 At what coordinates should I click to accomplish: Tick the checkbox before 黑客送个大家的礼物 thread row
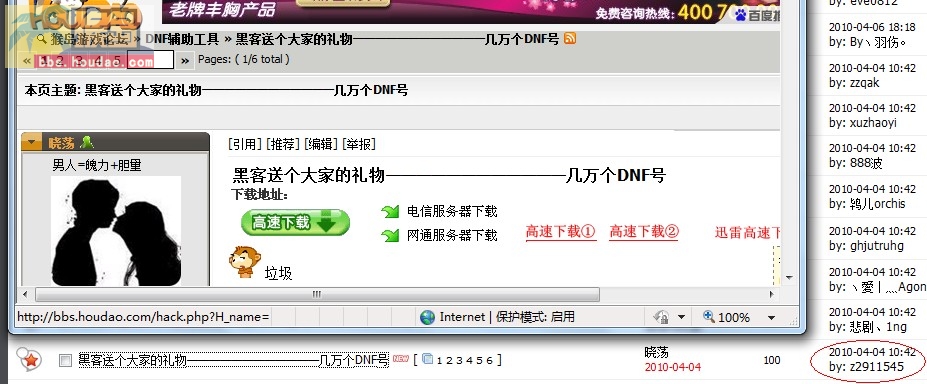pos(65,360)
